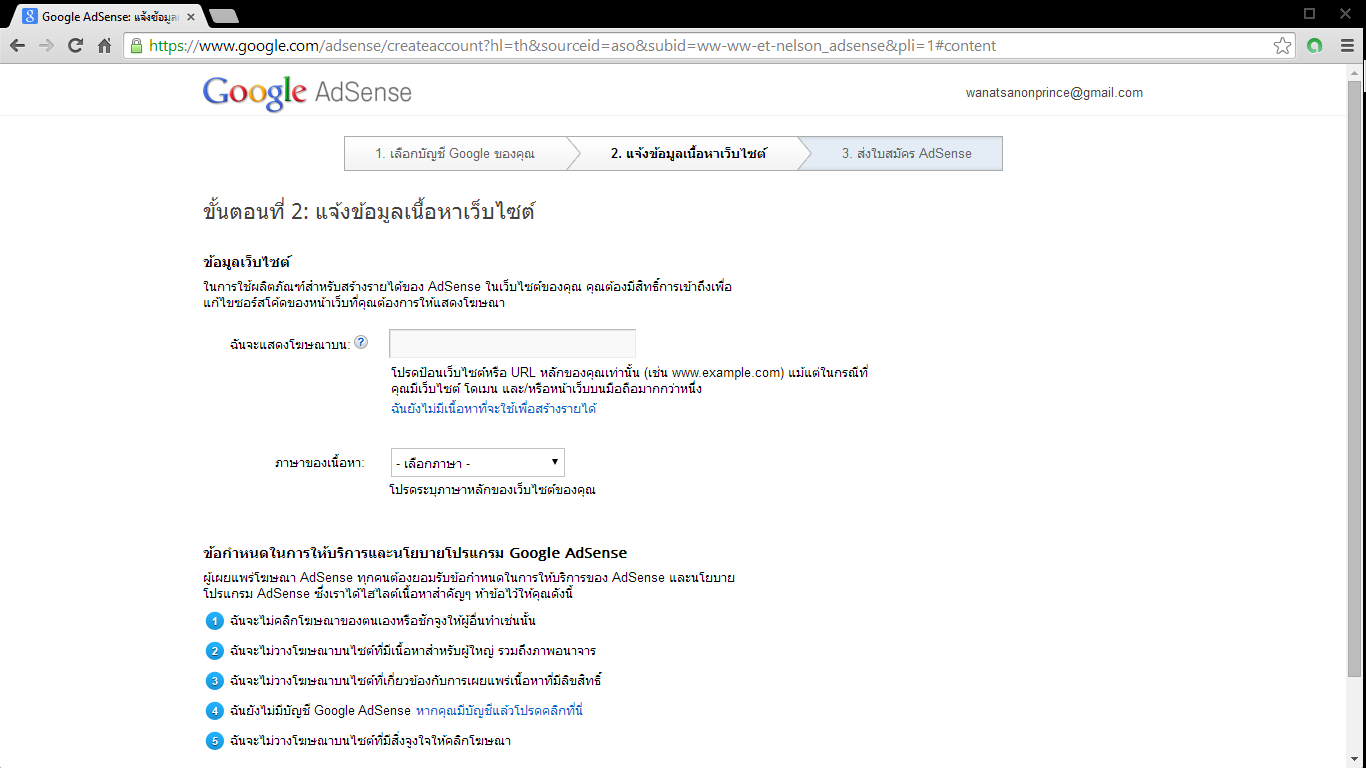View the green padlock site security info
1366x768 pixels.
(x=136, y=46)
